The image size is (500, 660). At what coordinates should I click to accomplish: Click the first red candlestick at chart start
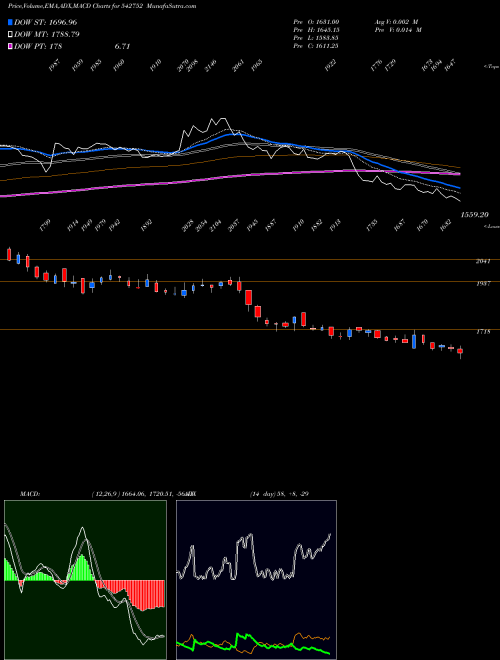[9, 254]
